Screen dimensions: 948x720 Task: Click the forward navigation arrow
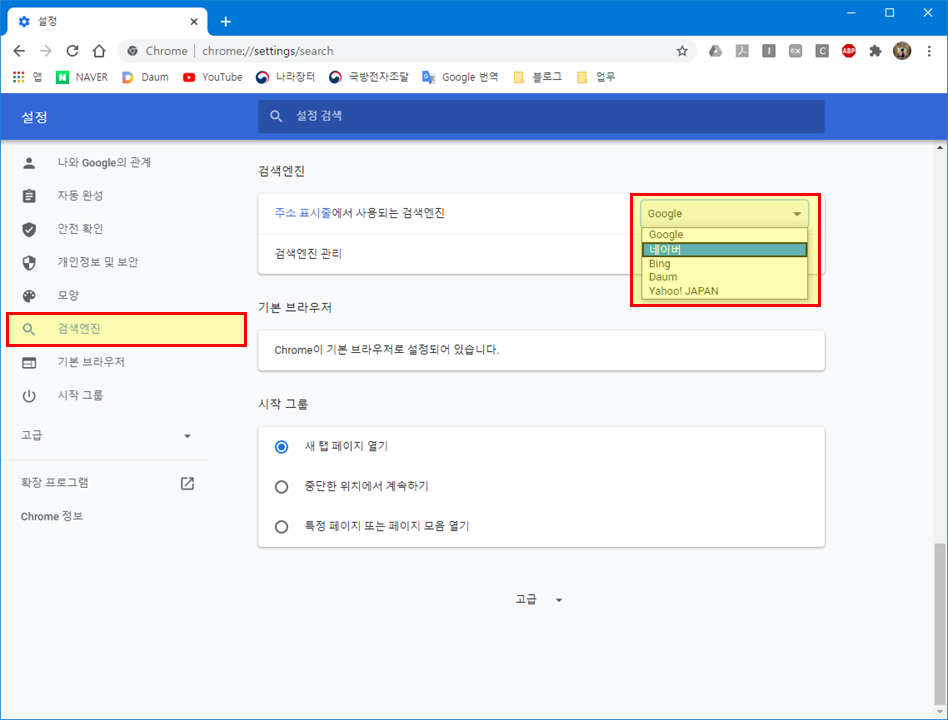46,51
